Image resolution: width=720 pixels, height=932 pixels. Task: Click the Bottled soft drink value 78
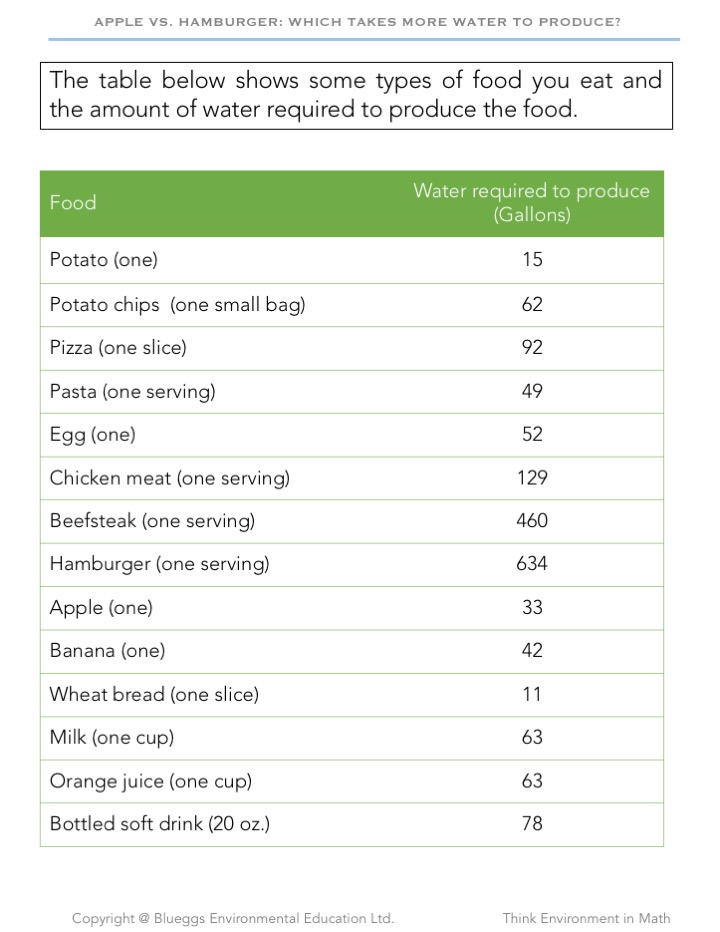pos(532,824)
